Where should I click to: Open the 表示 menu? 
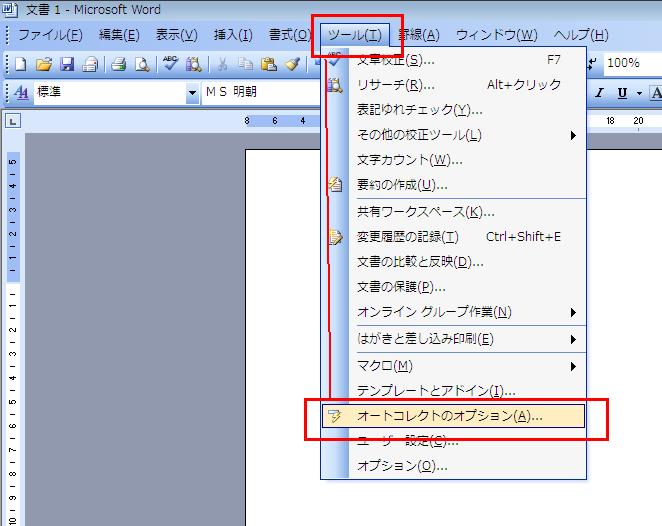176,35
